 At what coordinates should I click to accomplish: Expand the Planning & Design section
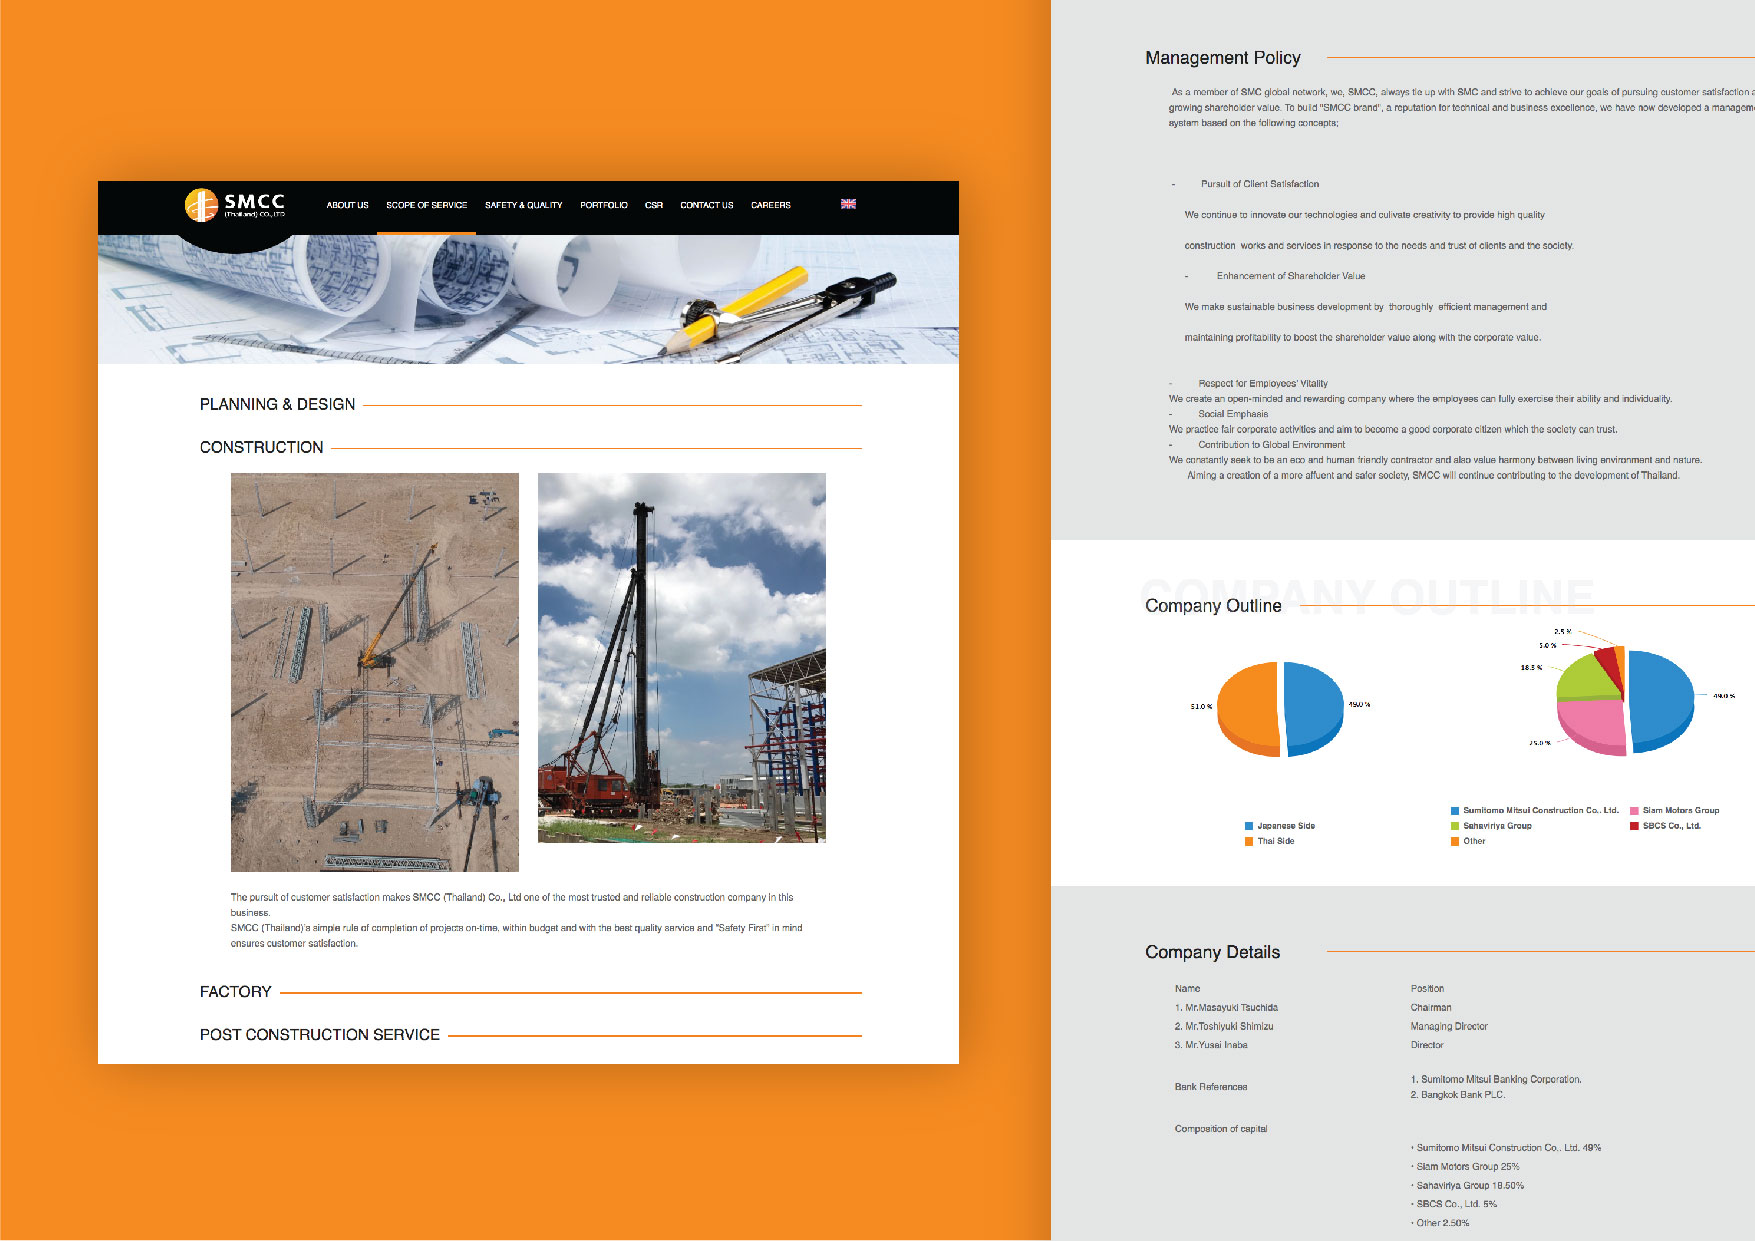(x=278, y=404)
